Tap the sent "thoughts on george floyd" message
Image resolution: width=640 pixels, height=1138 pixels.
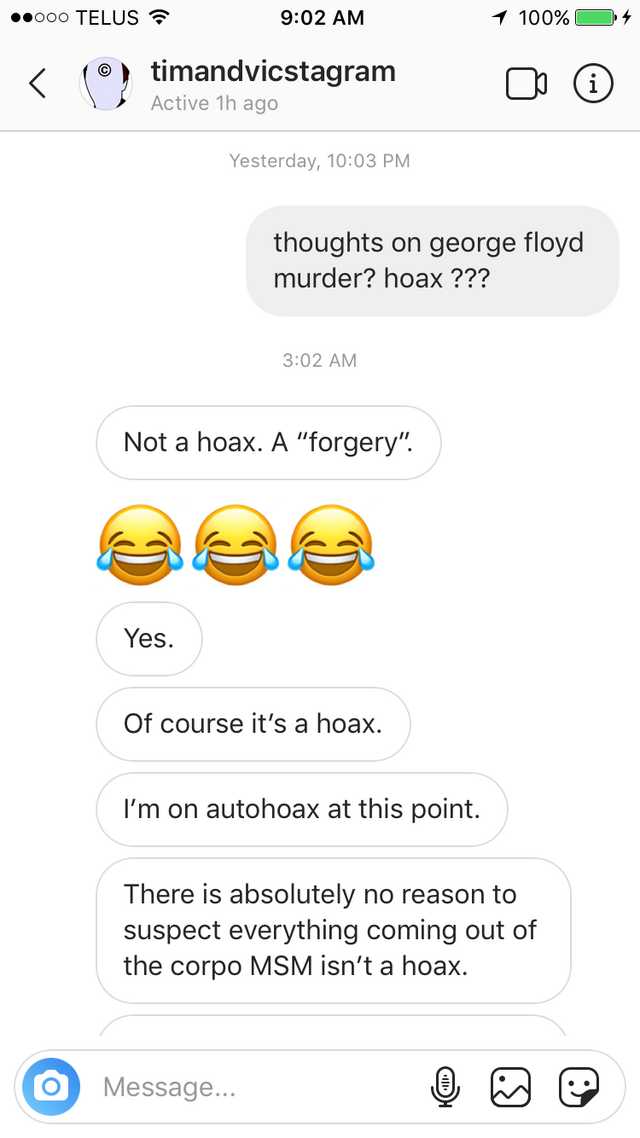[x=432, y=261]
